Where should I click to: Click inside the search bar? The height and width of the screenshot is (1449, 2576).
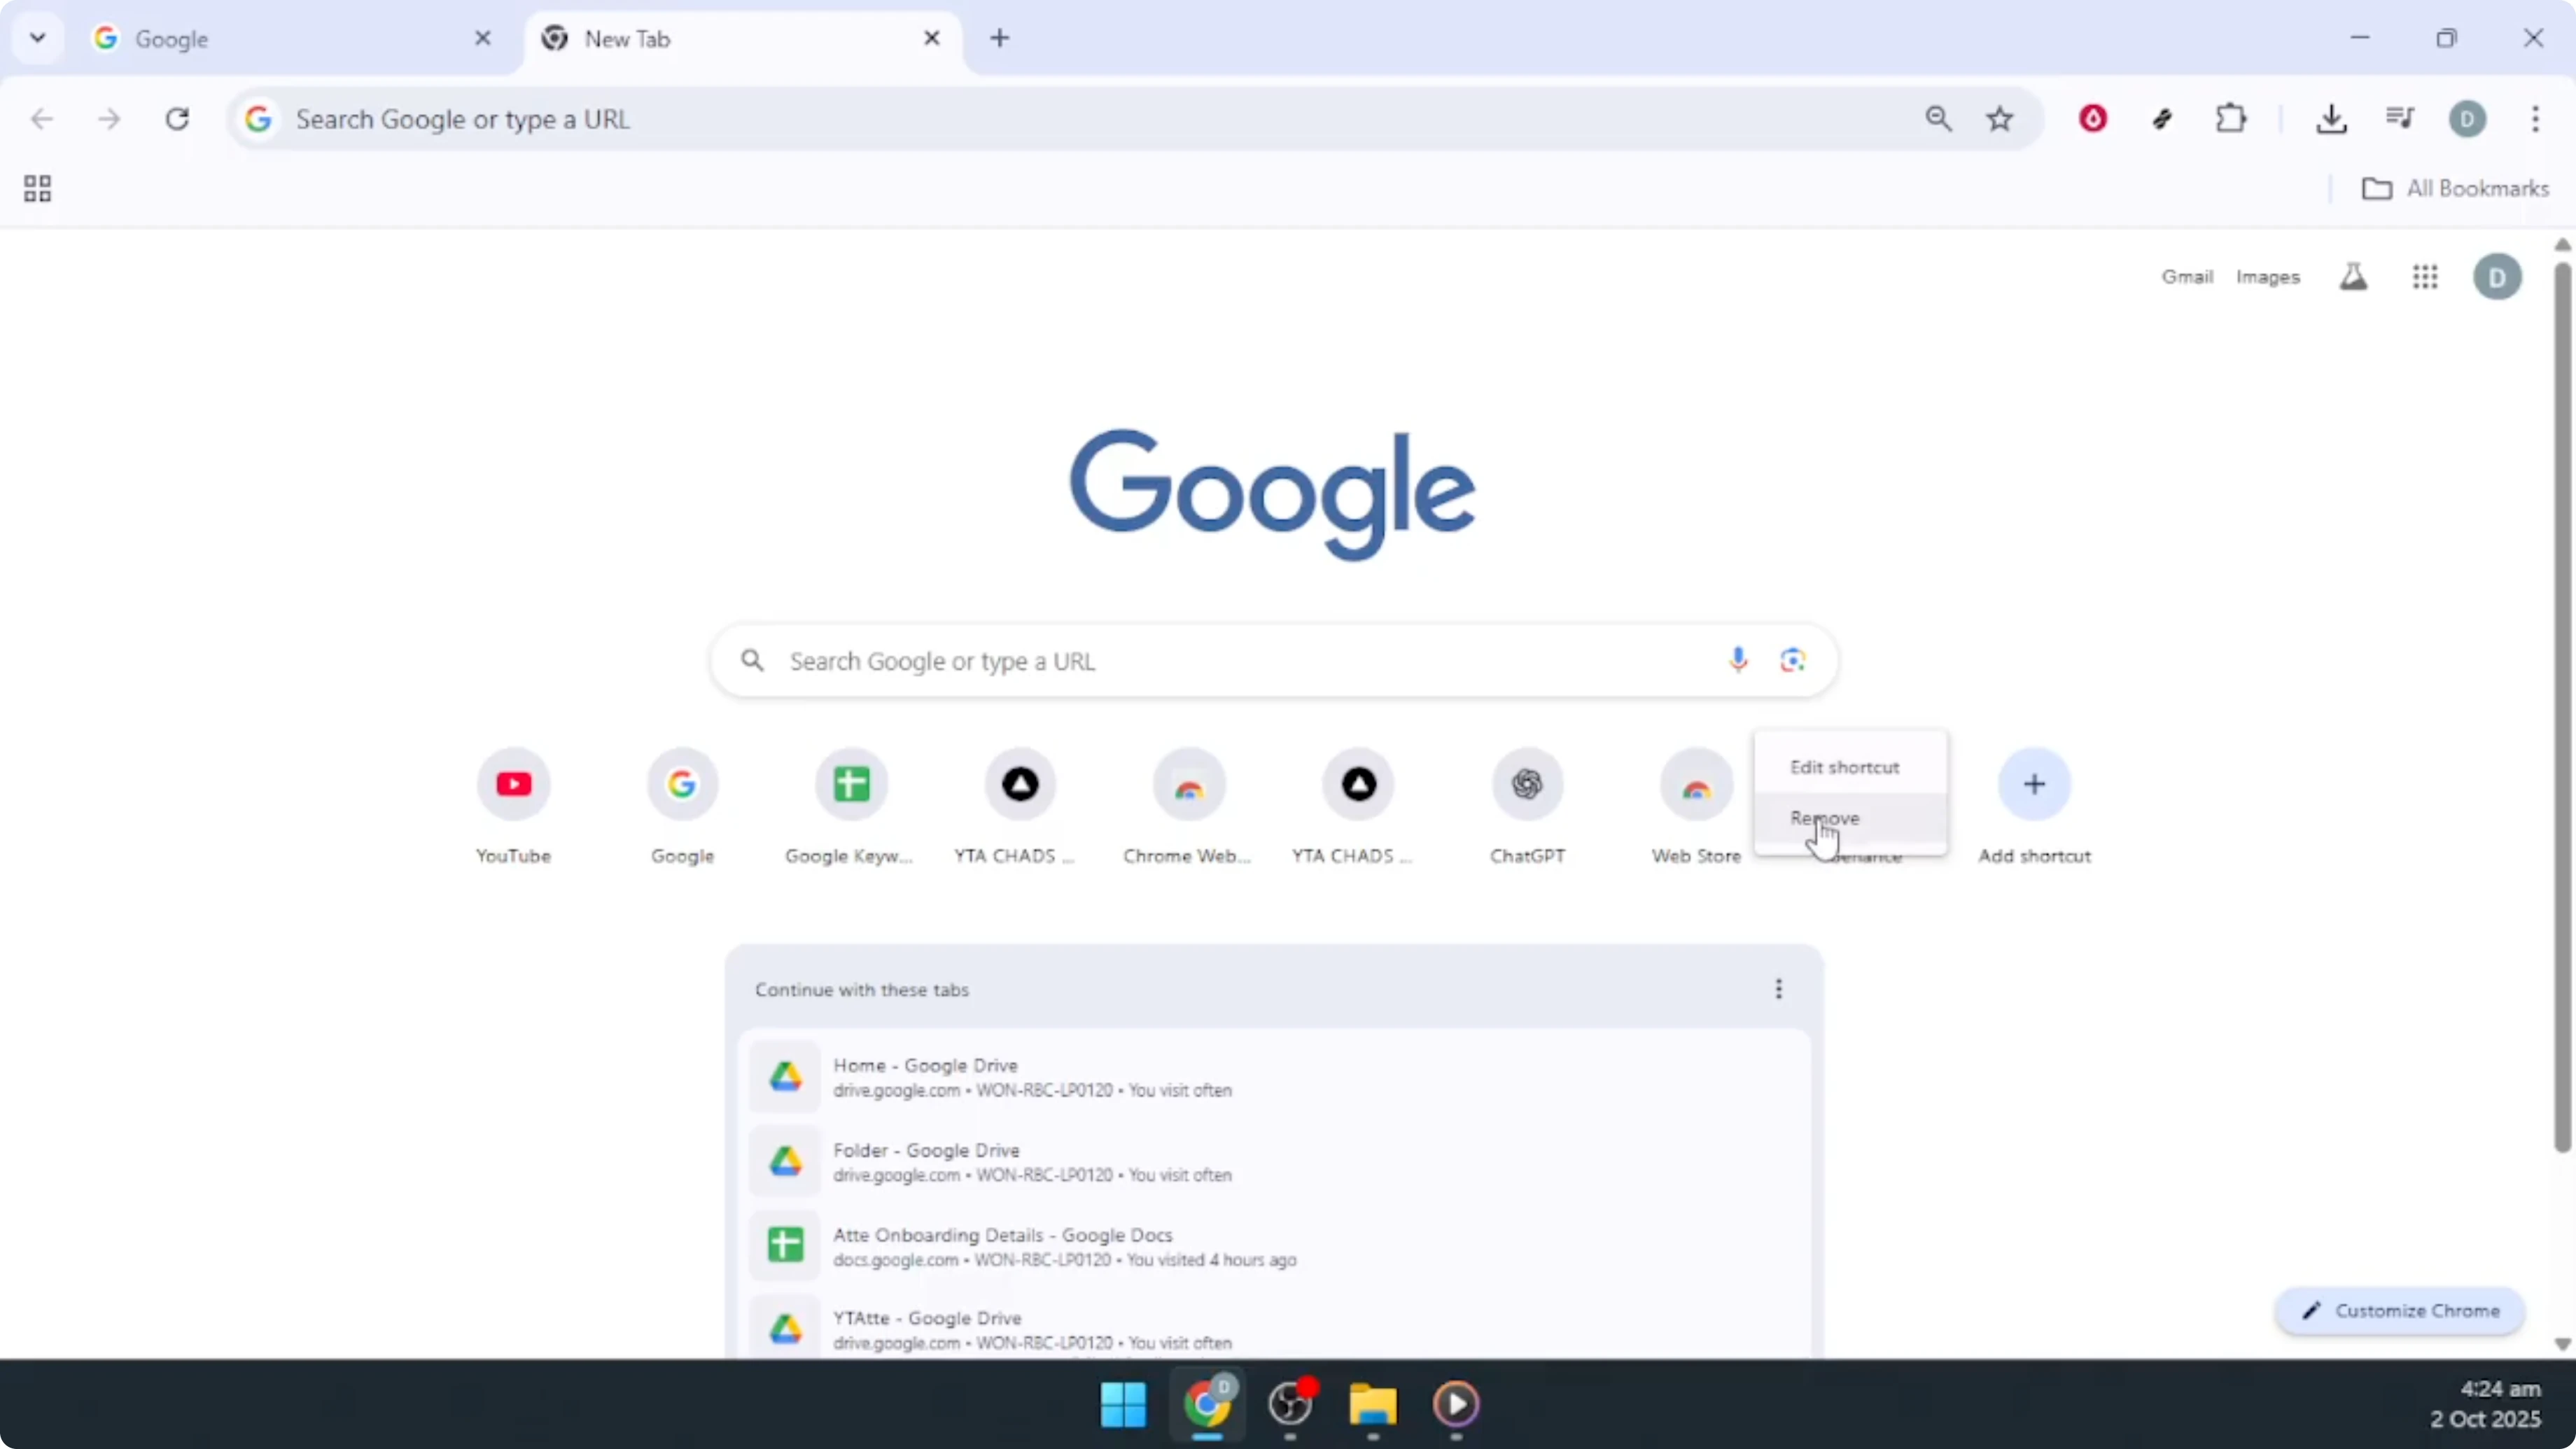(1200, 660)
